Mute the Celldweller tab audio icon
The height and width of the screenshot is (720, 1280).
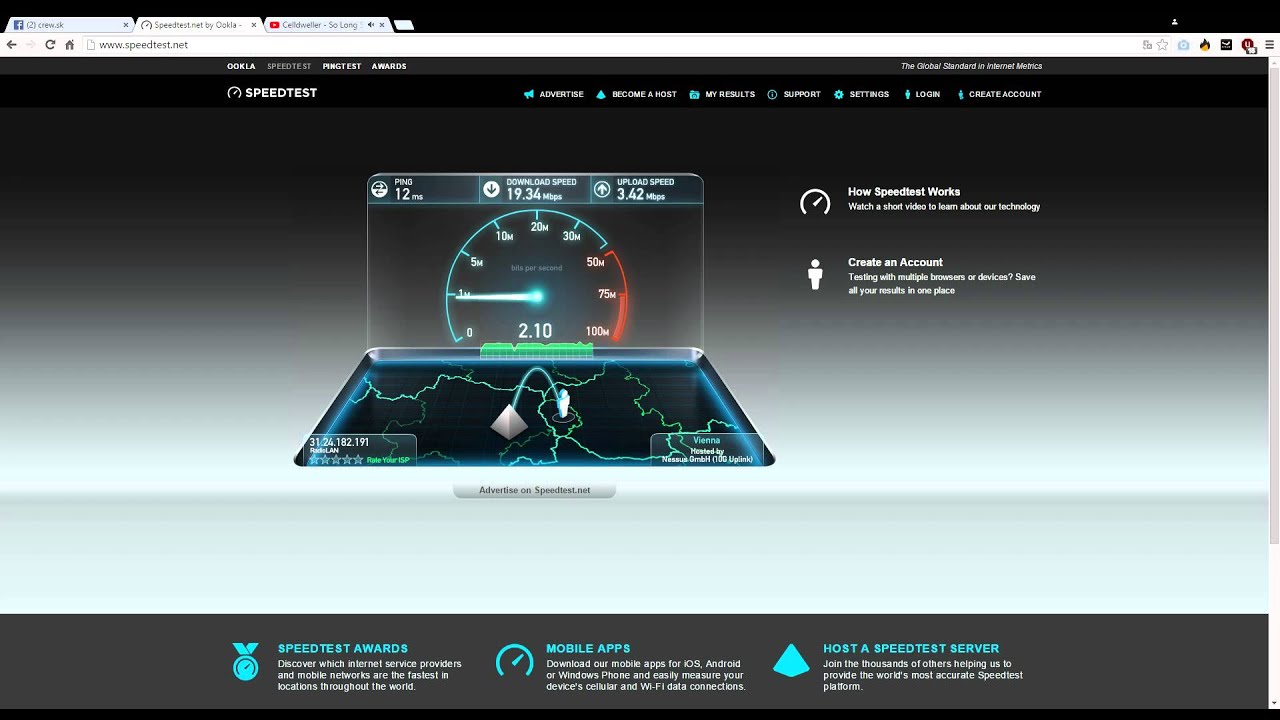point(371,25)
